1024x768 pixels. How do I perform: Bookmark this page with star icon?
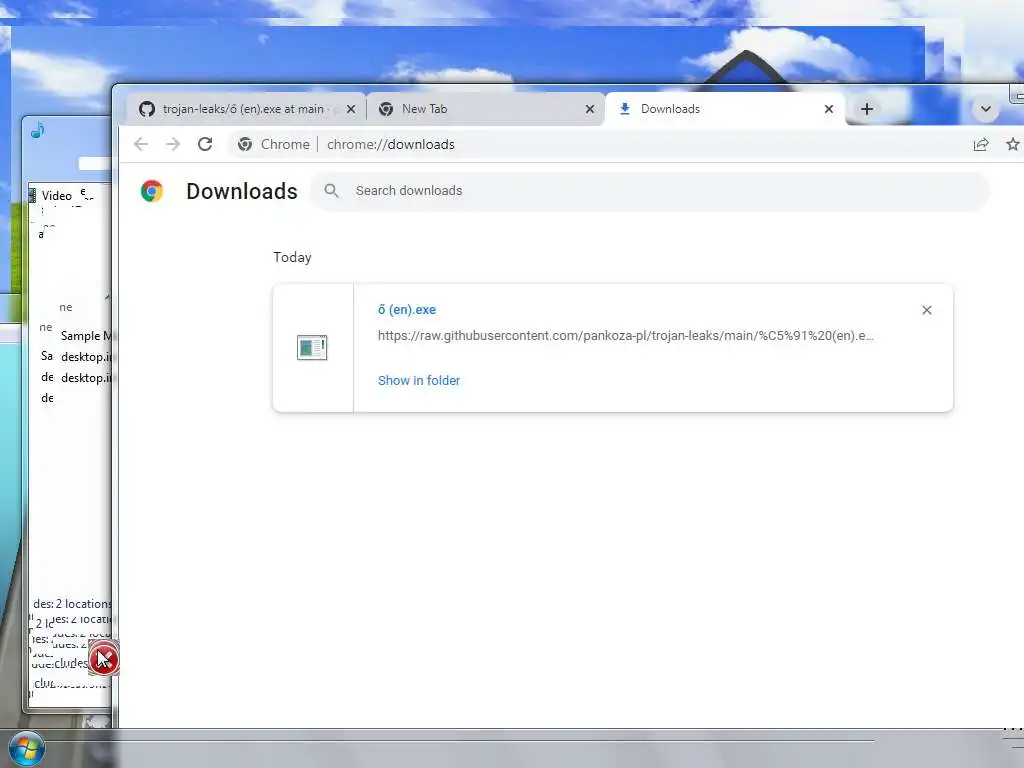[1012, 144]
